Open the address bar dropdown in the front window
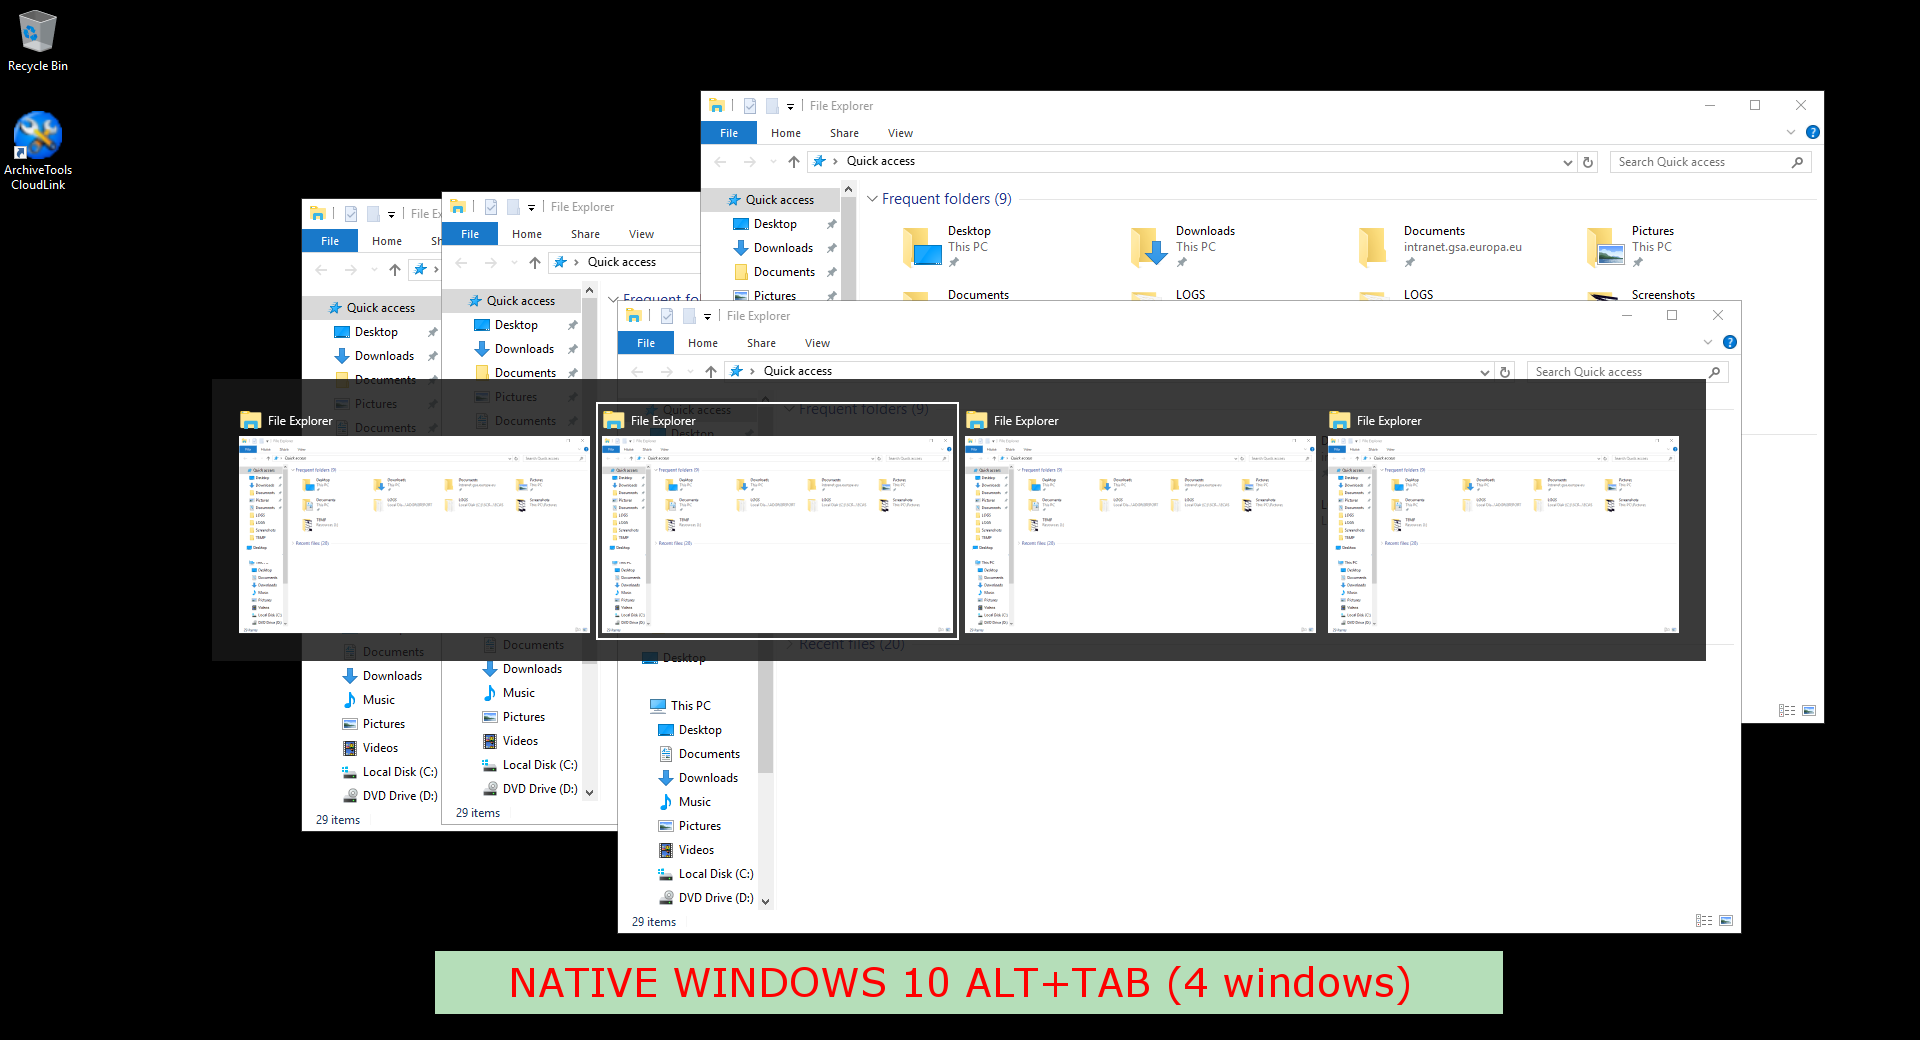Image resolution: width=1920 pixels, height=1040 pixels. click(x=1484, y=372)
